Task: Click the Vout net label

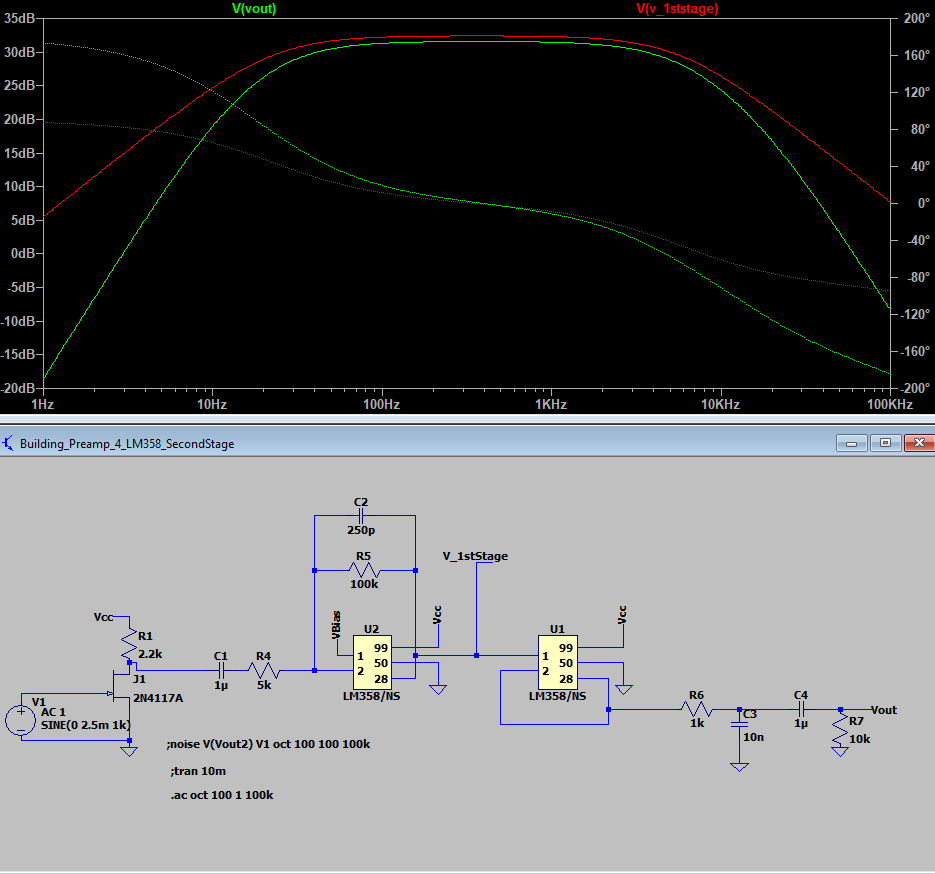Action: 884,709
